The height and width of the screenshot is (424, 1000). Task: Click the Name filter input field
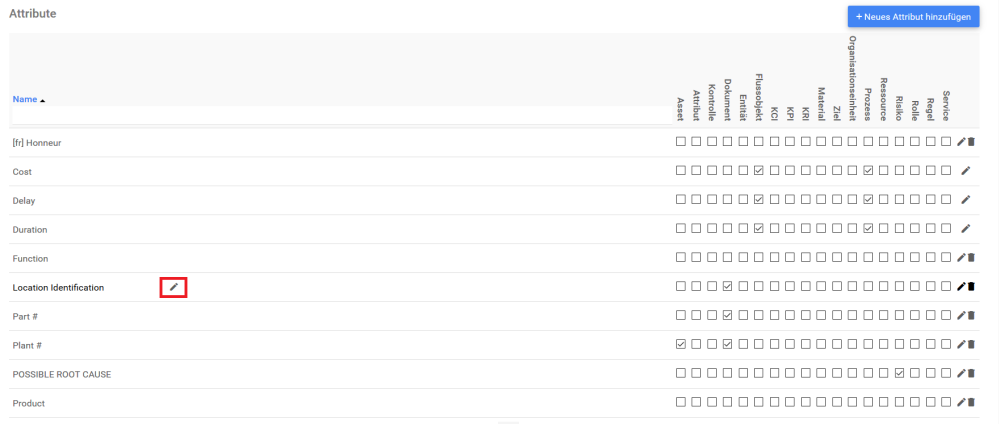point(340,117)
